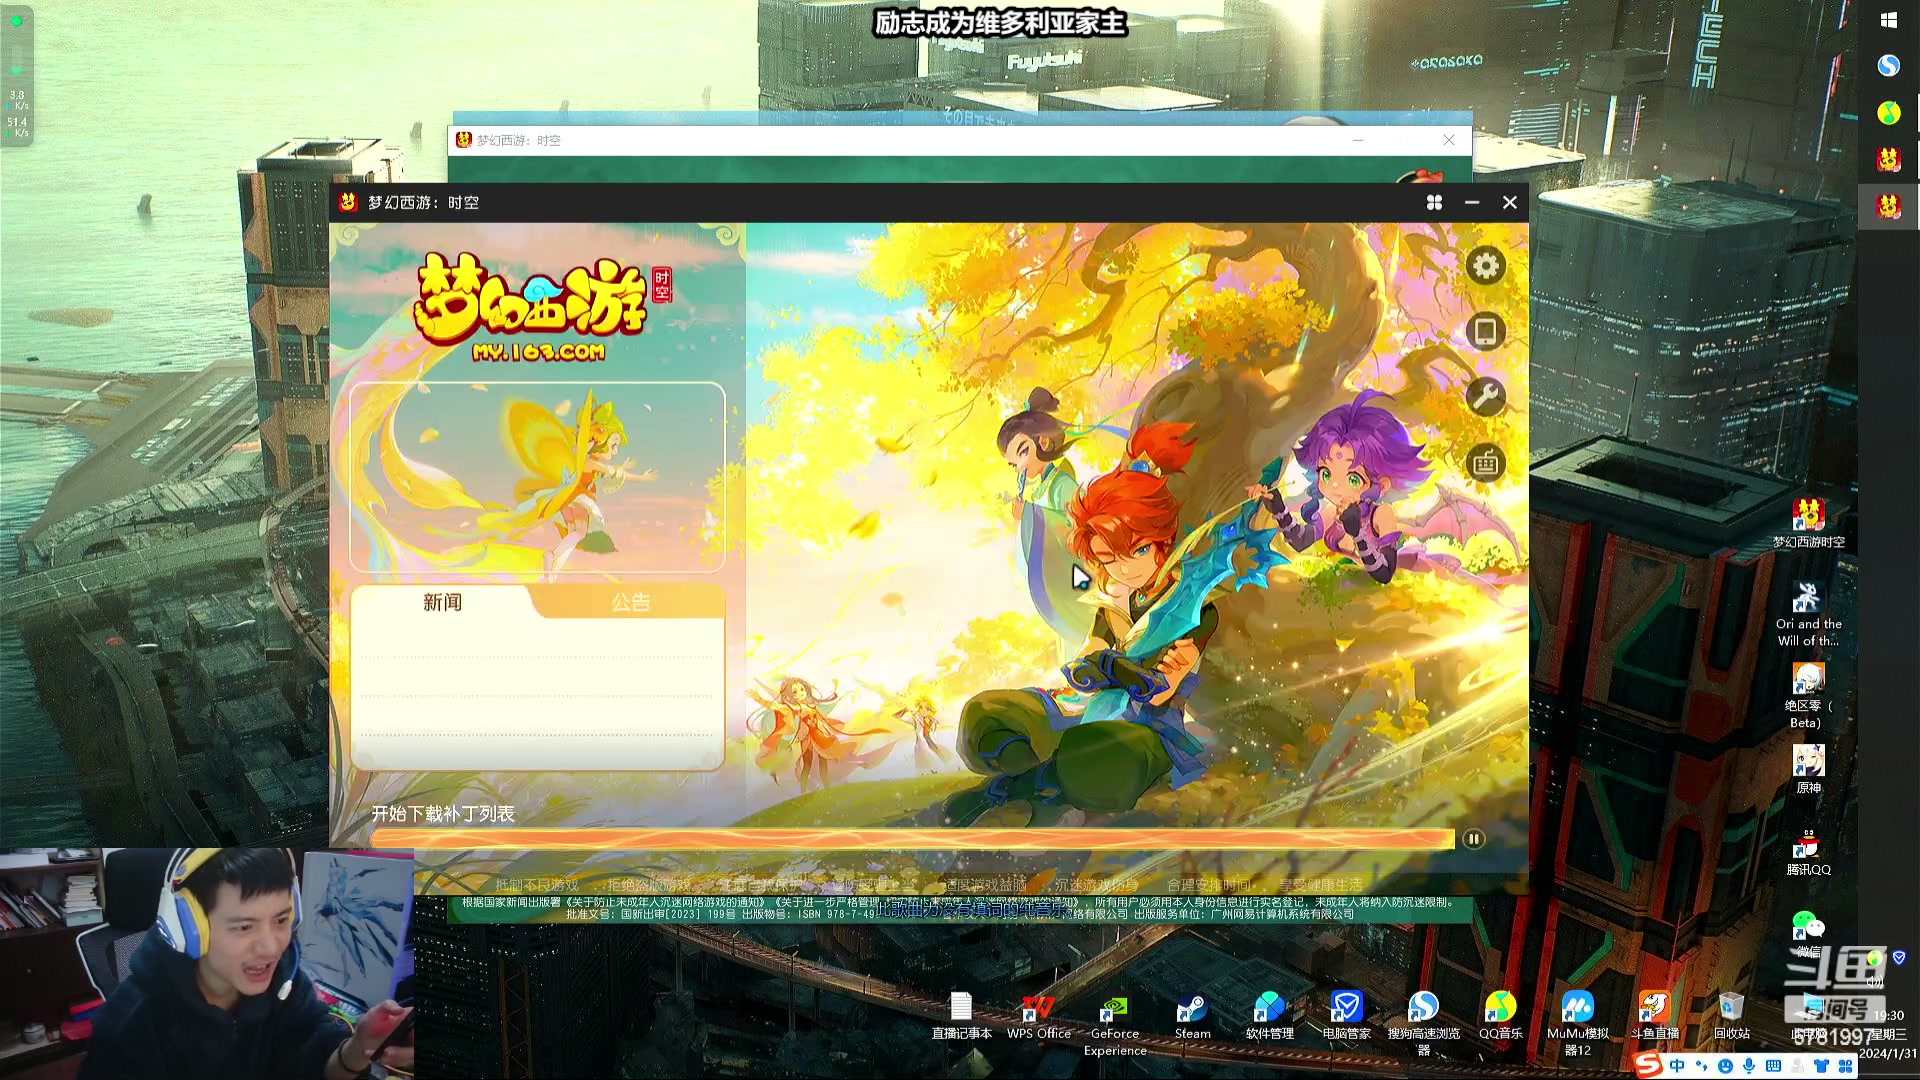Click the lower 梦幻西游 taskbar icon
The width and height of the screenshot is (1920, 1080).
(x=1888, y=206)
